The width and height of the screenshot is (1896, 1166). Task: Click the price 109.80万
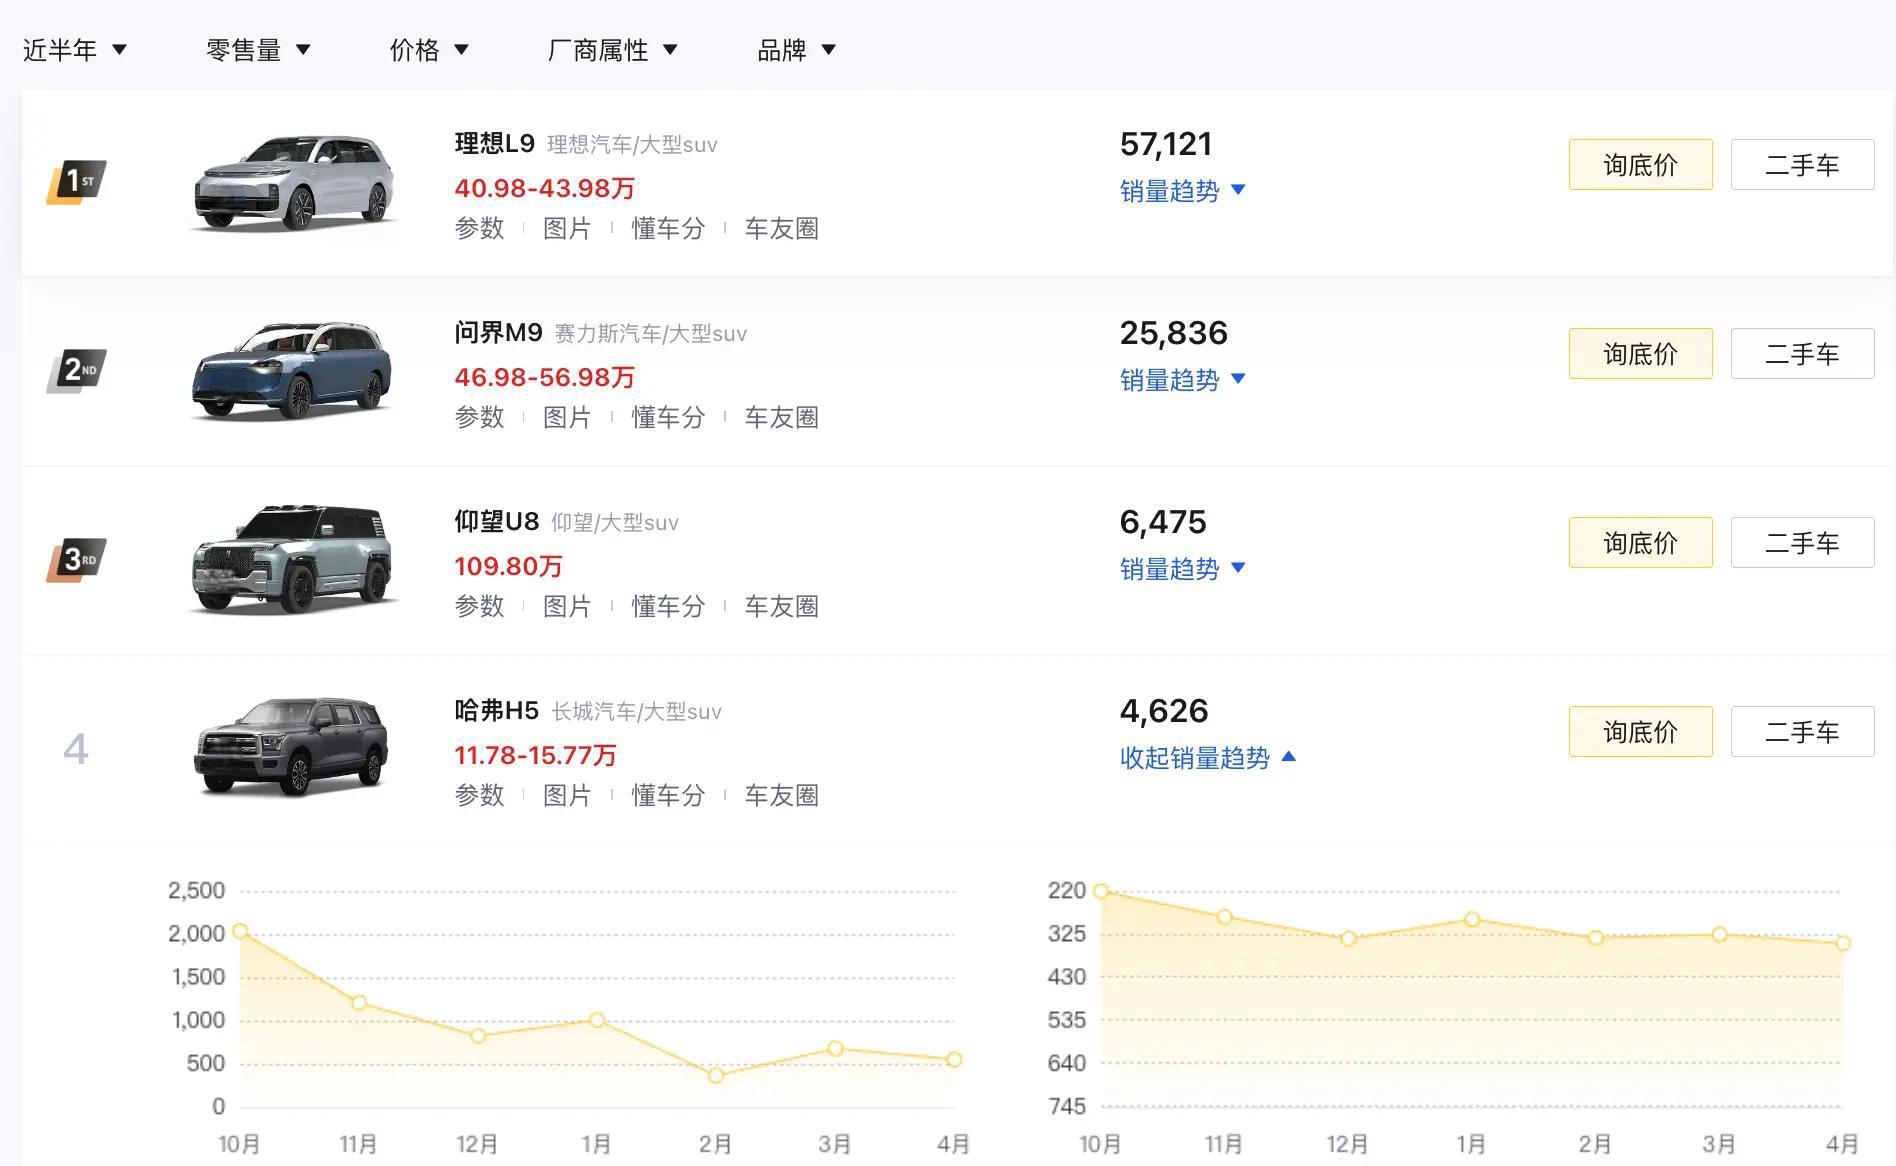(x=508, y=566)
